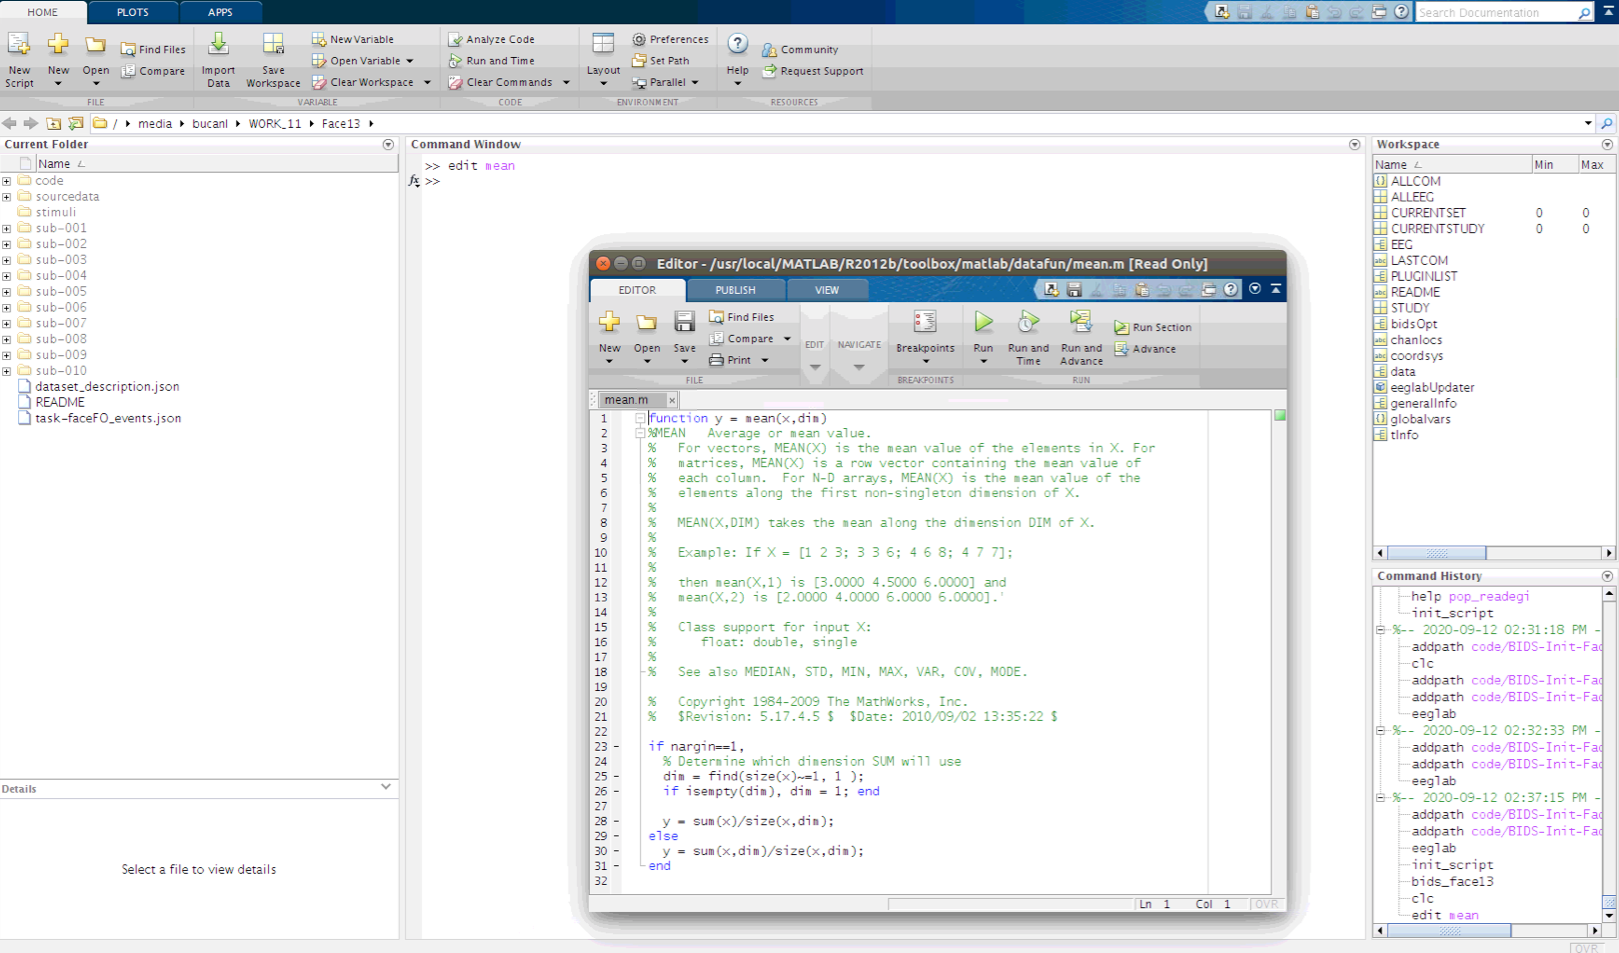Open the Clear Commands dropdown arrow
The height and width of the screenshot is (953, 1619).
tap(566, 82)
